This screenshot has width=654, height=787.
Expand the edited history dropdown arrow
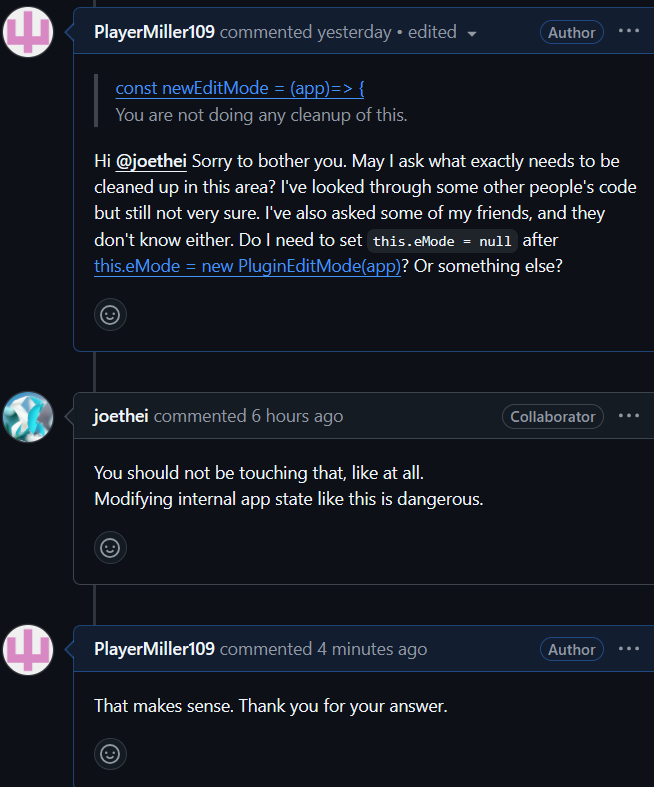tap(471, 34)
